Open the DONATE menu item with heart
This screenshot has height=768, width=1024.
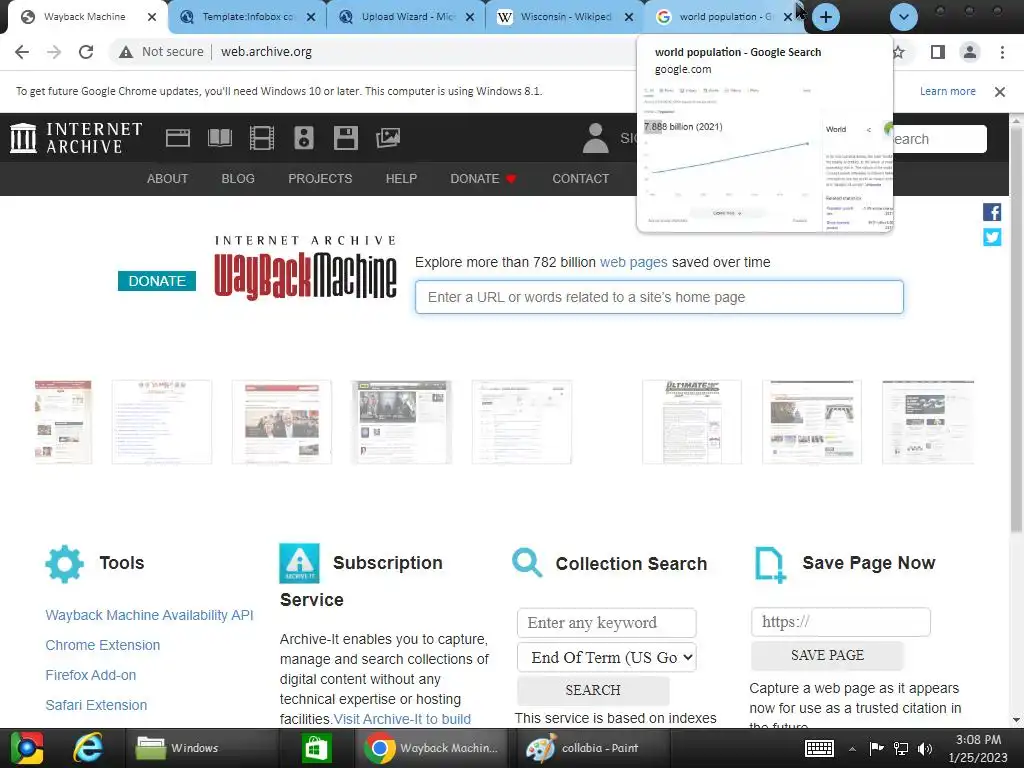pyautogui.click(x=483, y=178)
